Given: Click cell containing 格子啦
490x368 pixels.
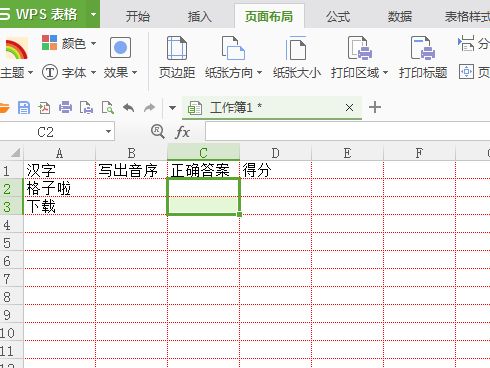Looking at the screenshot, I should [59, 188].
